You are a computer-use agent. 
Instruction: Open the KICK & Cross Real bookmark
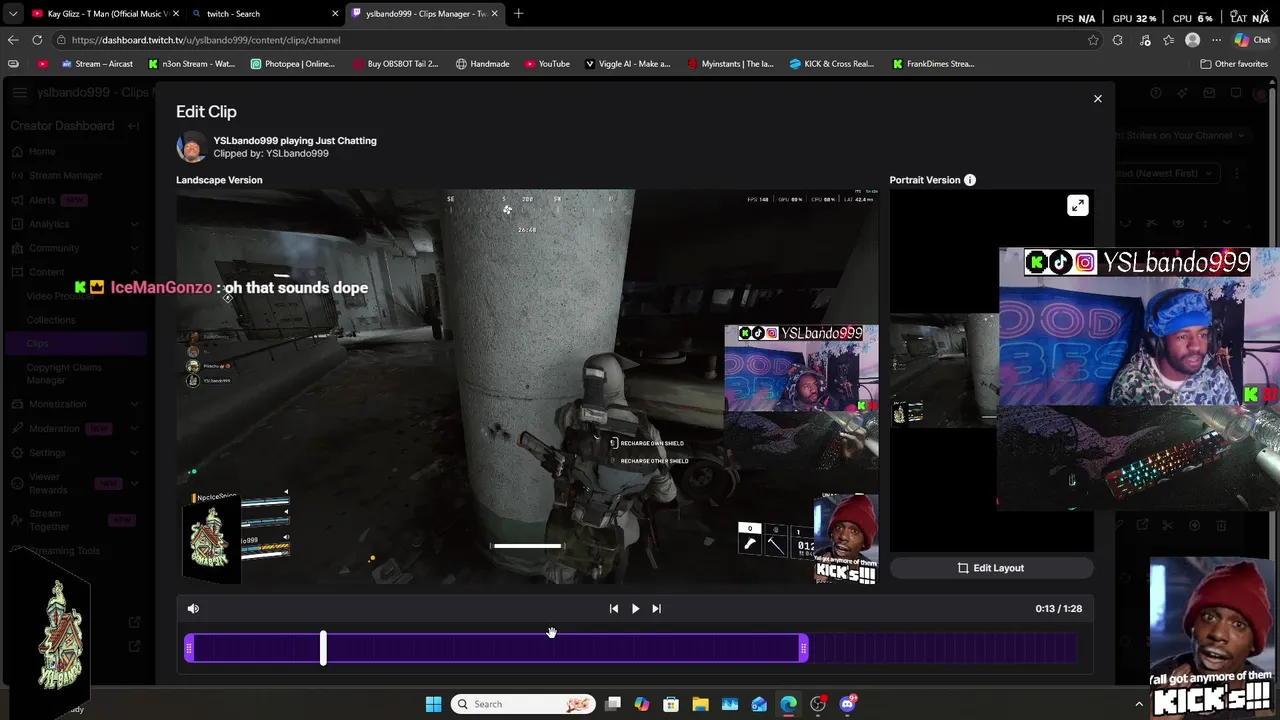[x=832, y=64]
